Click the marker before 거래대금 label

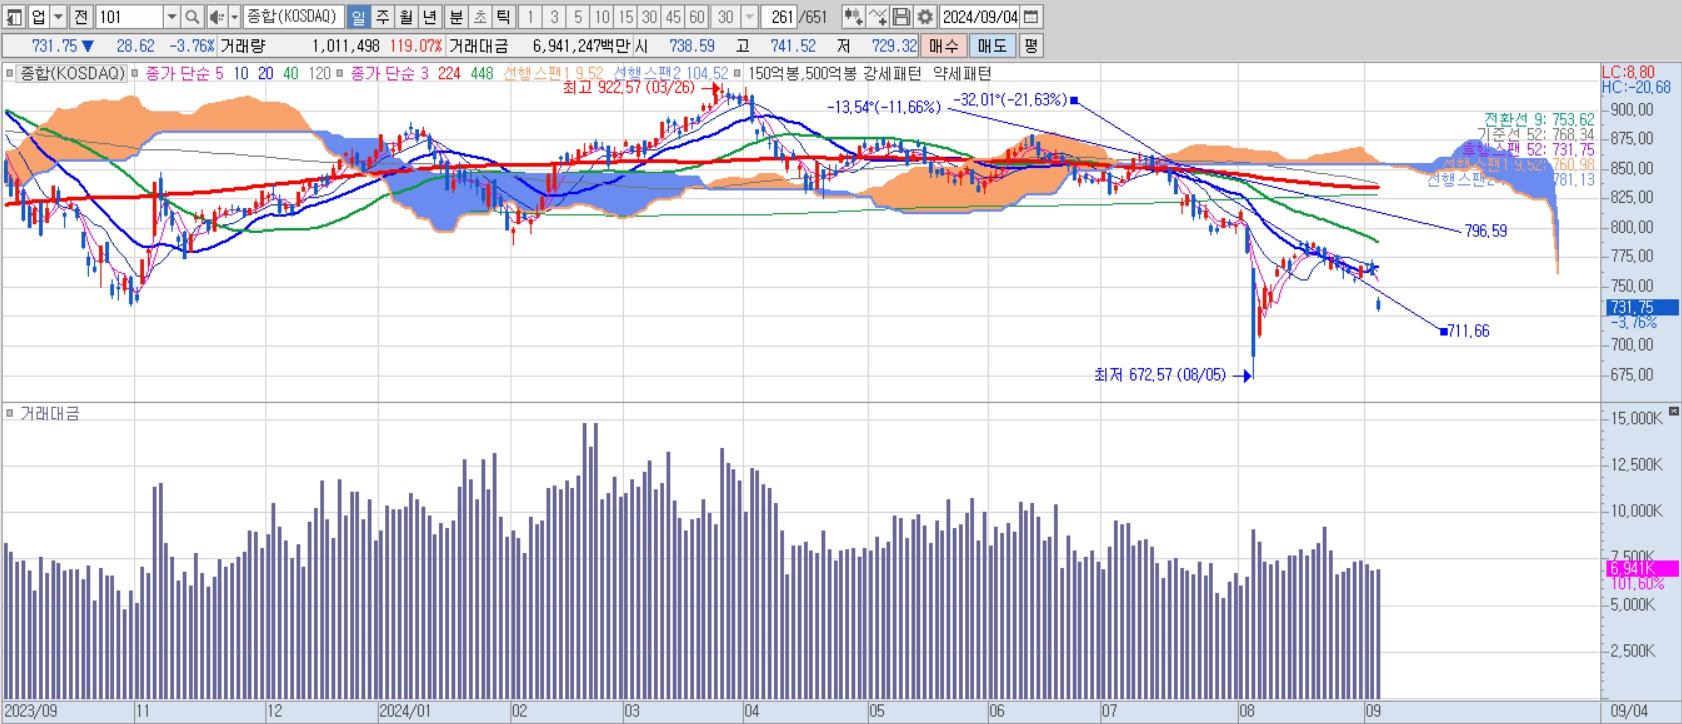pyautogui.click(x=10, y=413)
